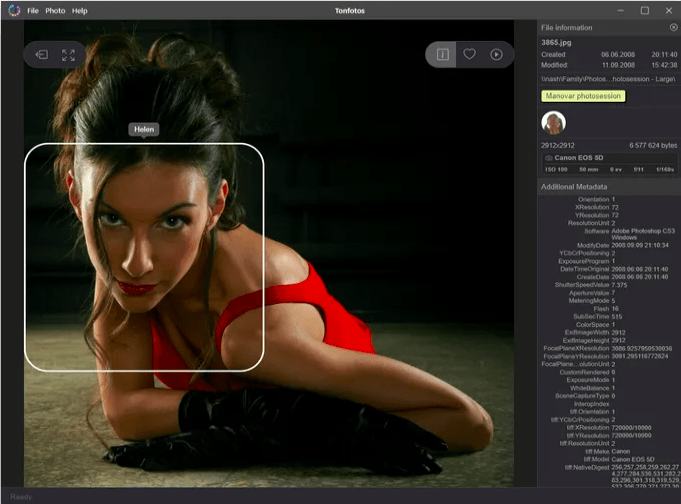Viewport: 681px width, 504px height.
Task: Open the Help menu
Action: point(80,10)
